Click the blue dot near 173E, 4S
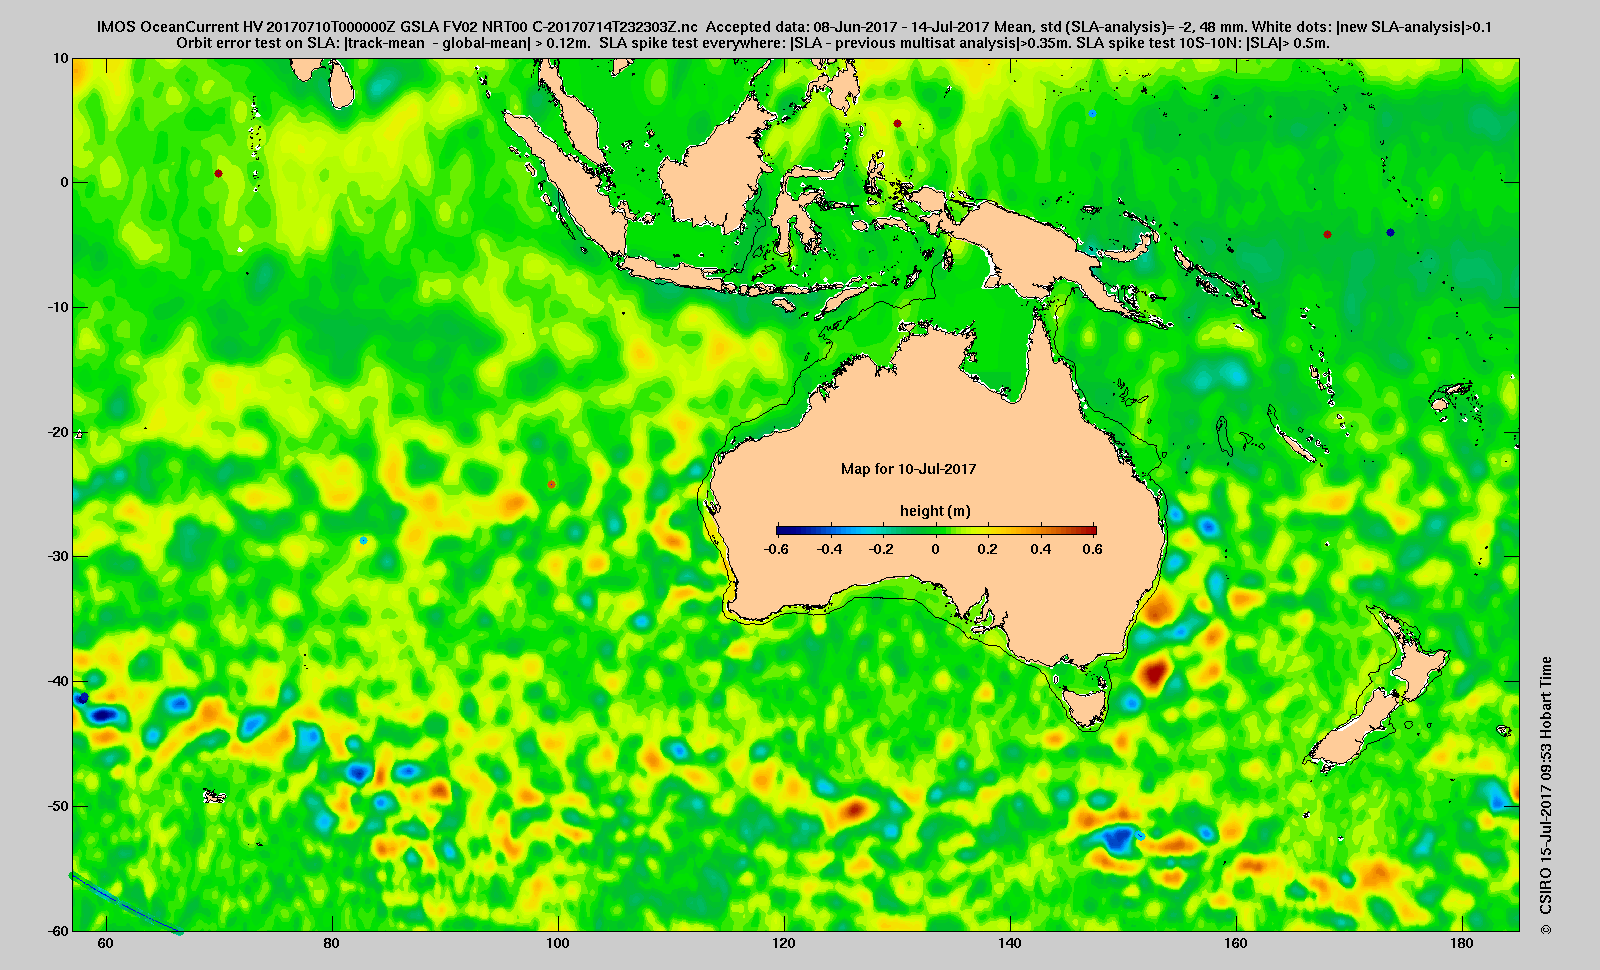This screenshot has width=1600, height=970. point(1390,232)
